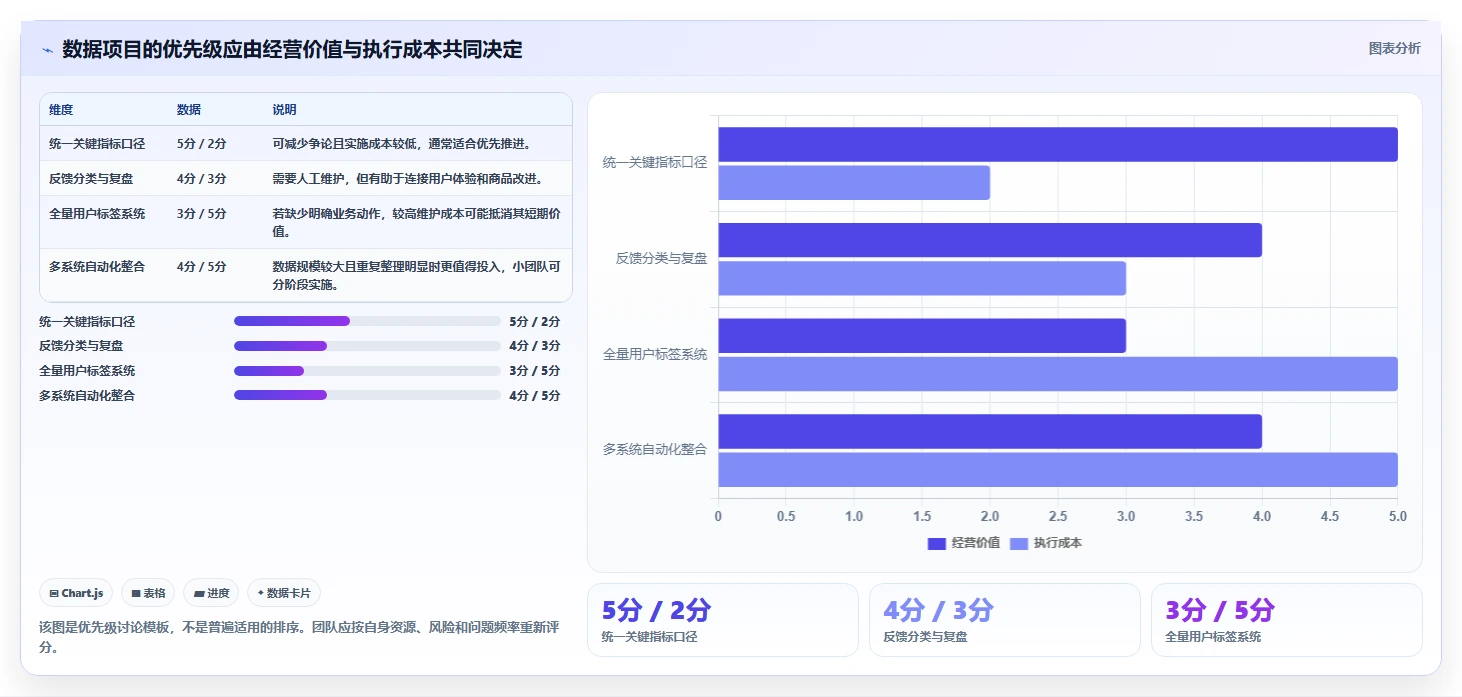
Task: Click the 多系统自动化整合 chart axis label
Action: coord(655,450)
